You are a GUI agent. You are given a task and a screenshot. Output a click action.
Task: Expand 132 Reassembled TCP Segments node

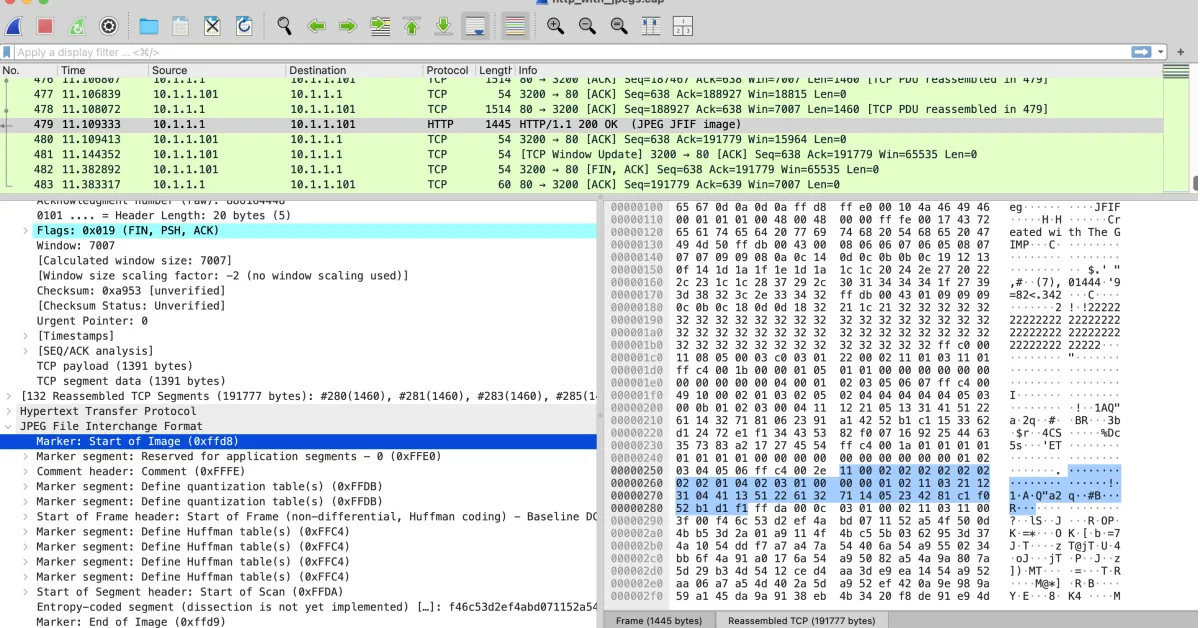point(9,396)
